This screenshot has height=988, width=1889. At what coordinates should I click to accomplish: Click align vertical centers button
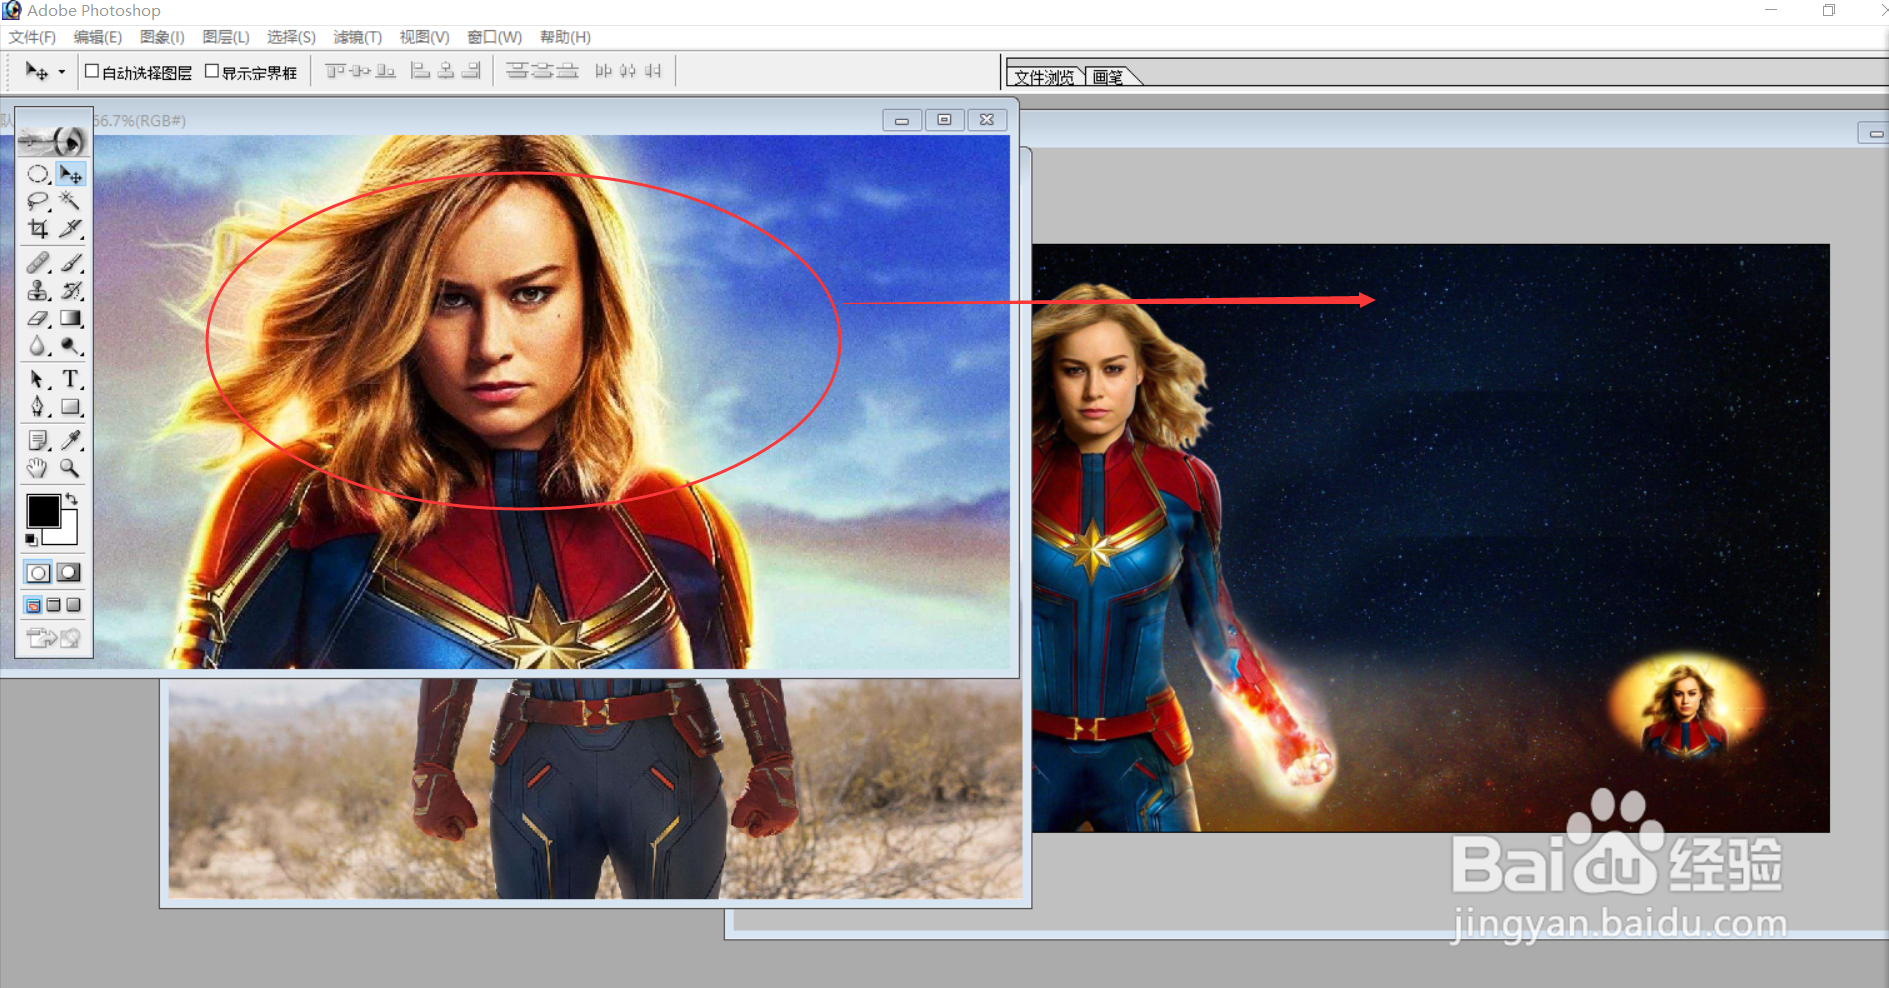click(x=360, y=71)
